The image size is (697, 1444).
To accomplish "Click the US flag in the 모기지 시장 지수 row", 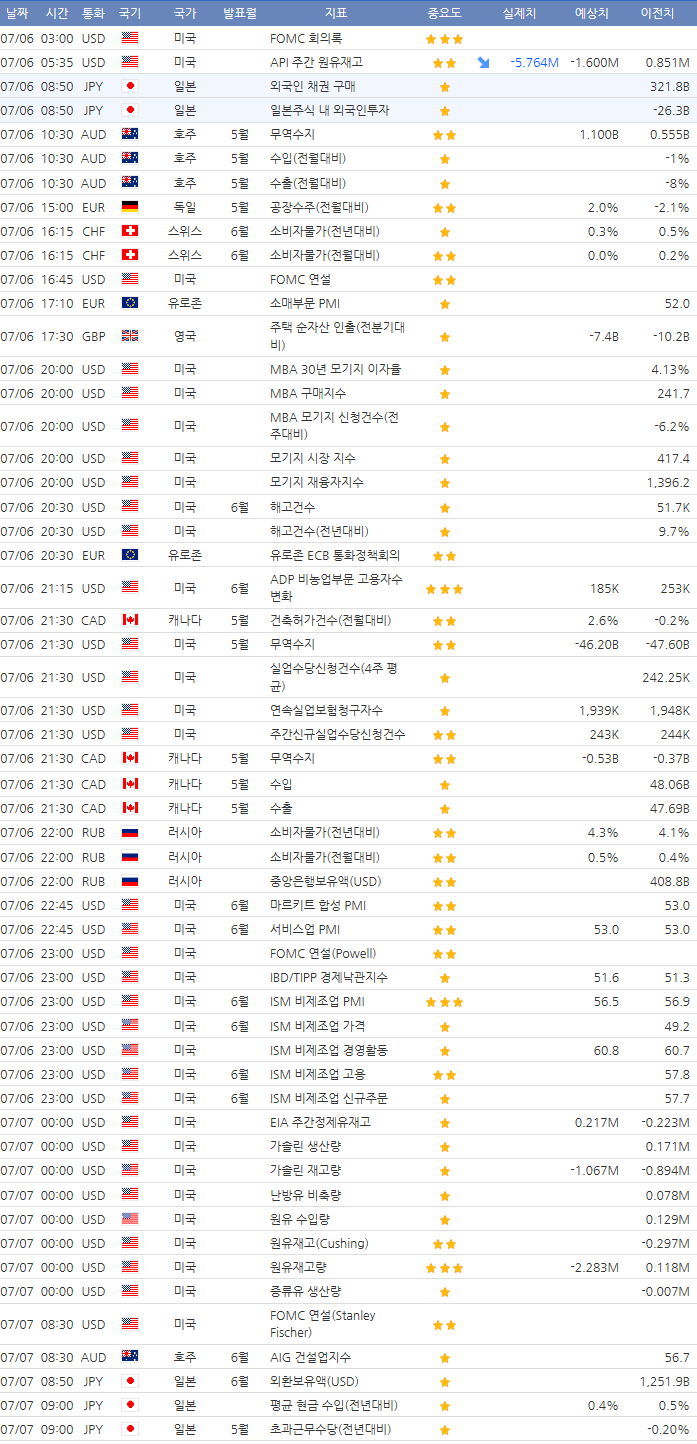I will click(130, 458).
